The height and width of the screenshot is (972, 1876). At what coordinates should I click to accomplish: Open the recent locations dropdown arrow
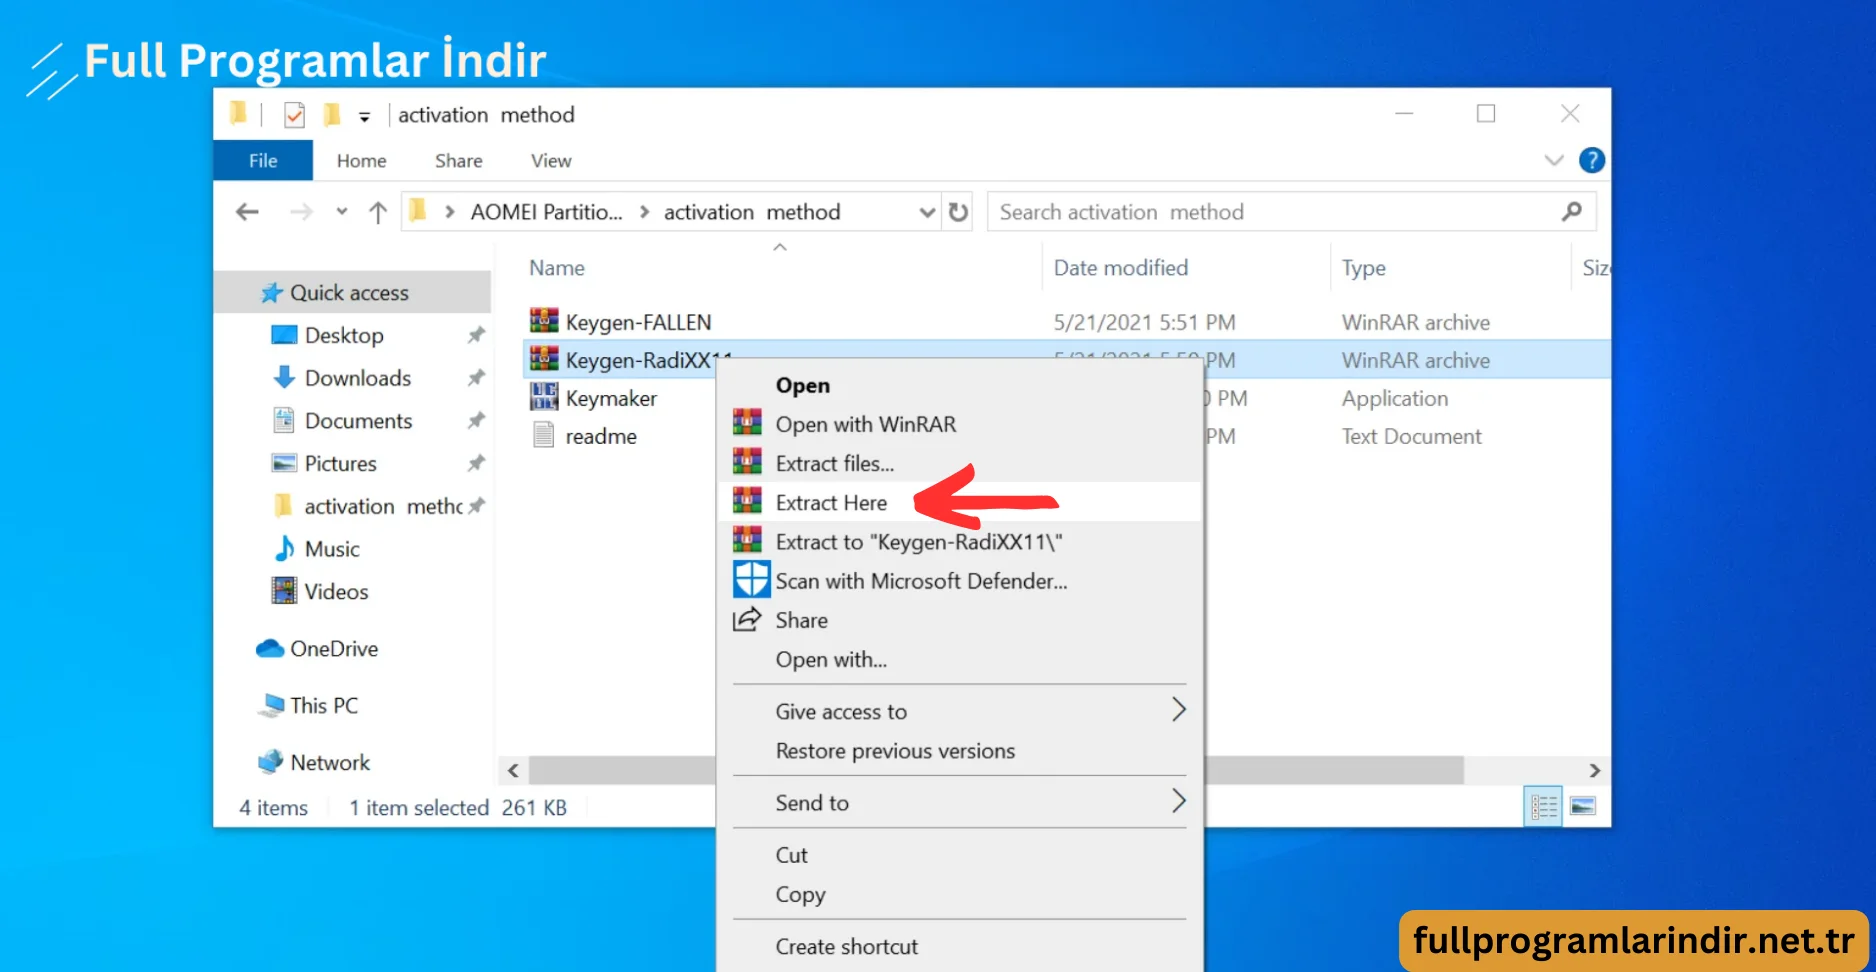(x=342, y=212)
